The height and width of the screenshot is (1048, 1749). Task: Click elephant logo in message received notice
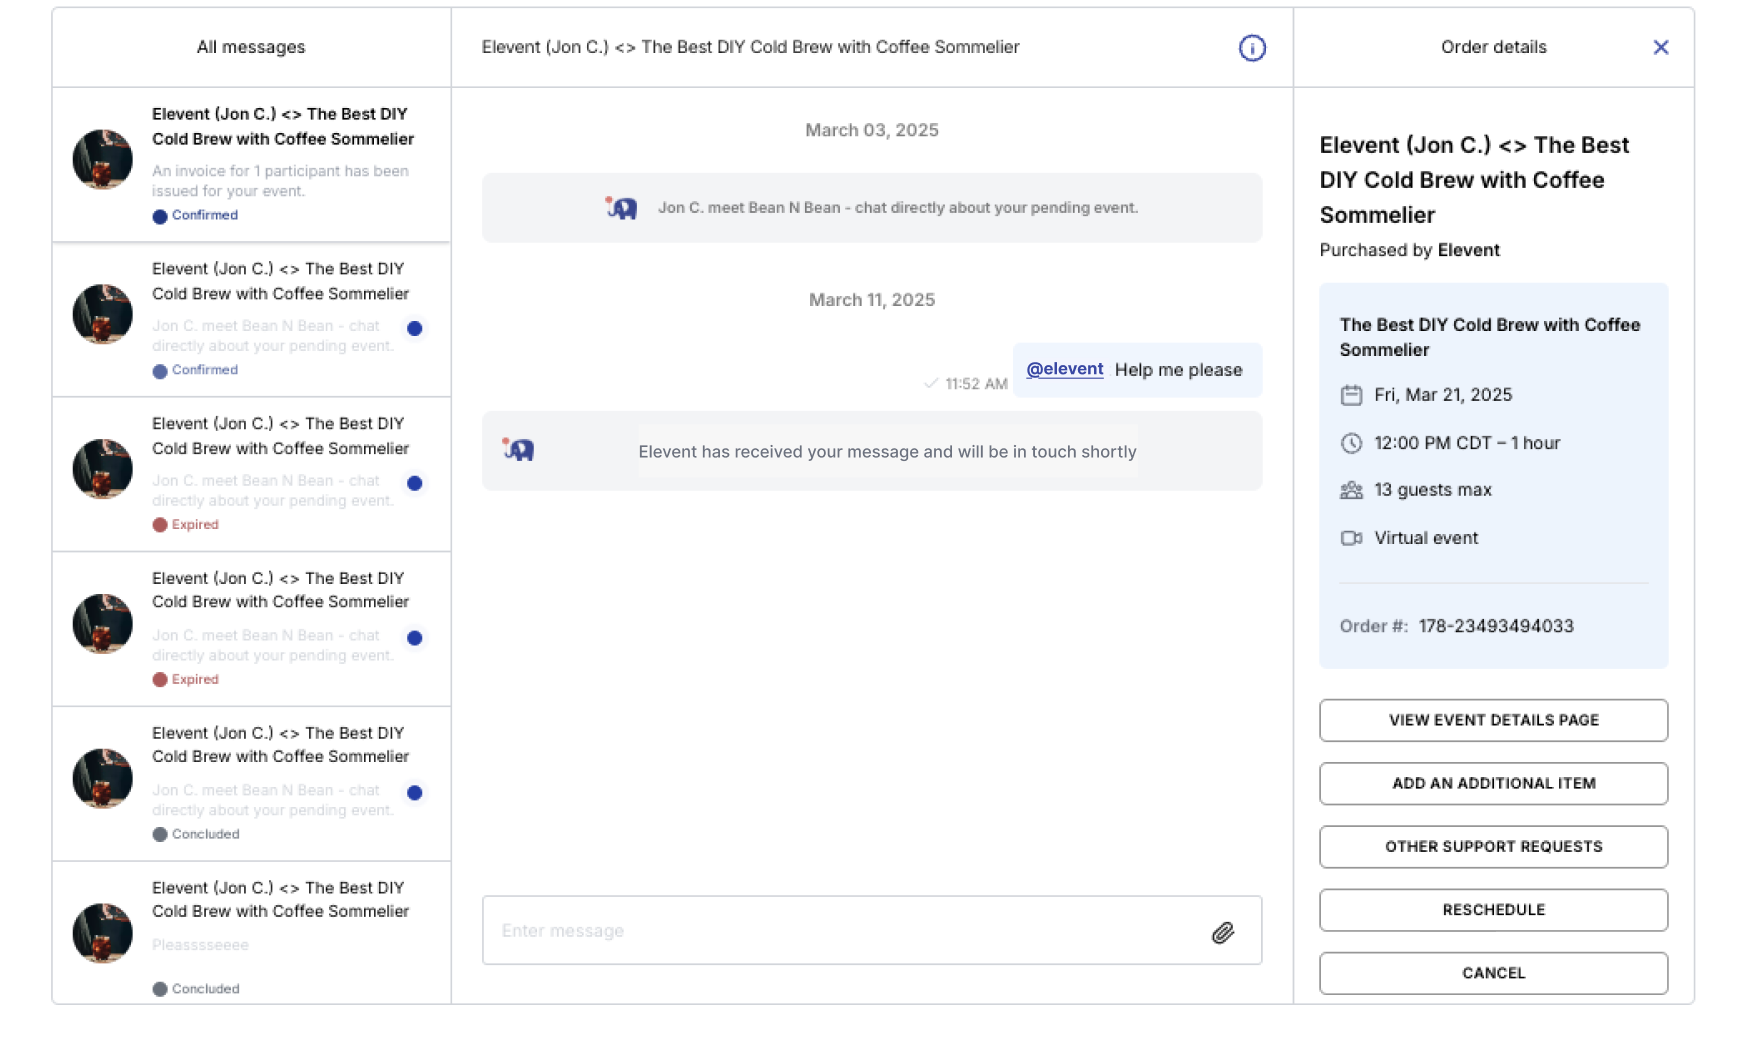(518, 450)
